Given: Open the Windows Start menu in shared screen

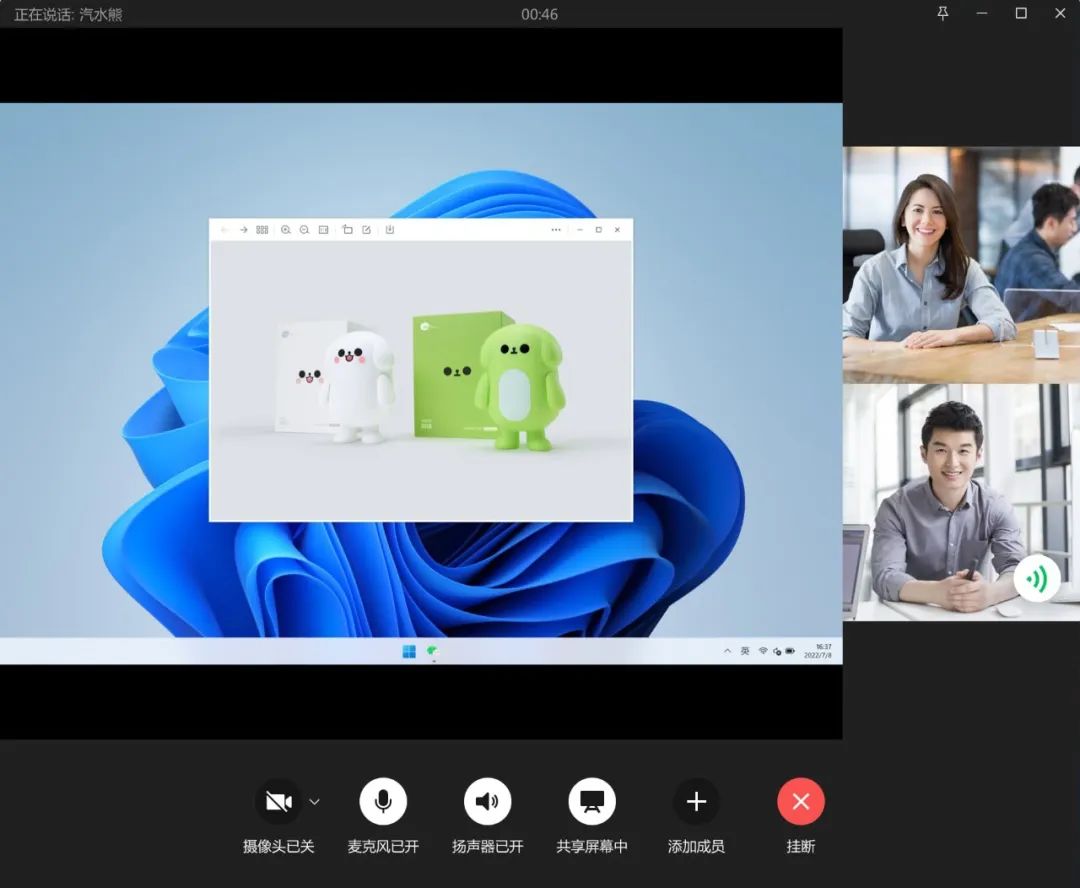Looking at the screenshot, I should [409, 651].
